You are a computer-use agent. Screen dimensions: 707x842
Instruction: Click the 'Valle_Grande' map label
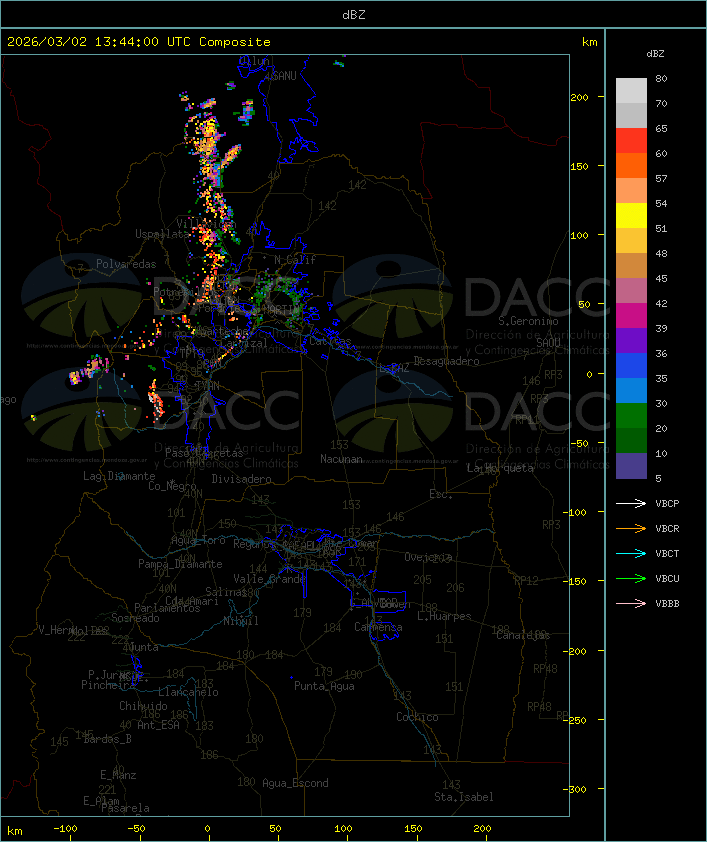click(x=269, y=579)
